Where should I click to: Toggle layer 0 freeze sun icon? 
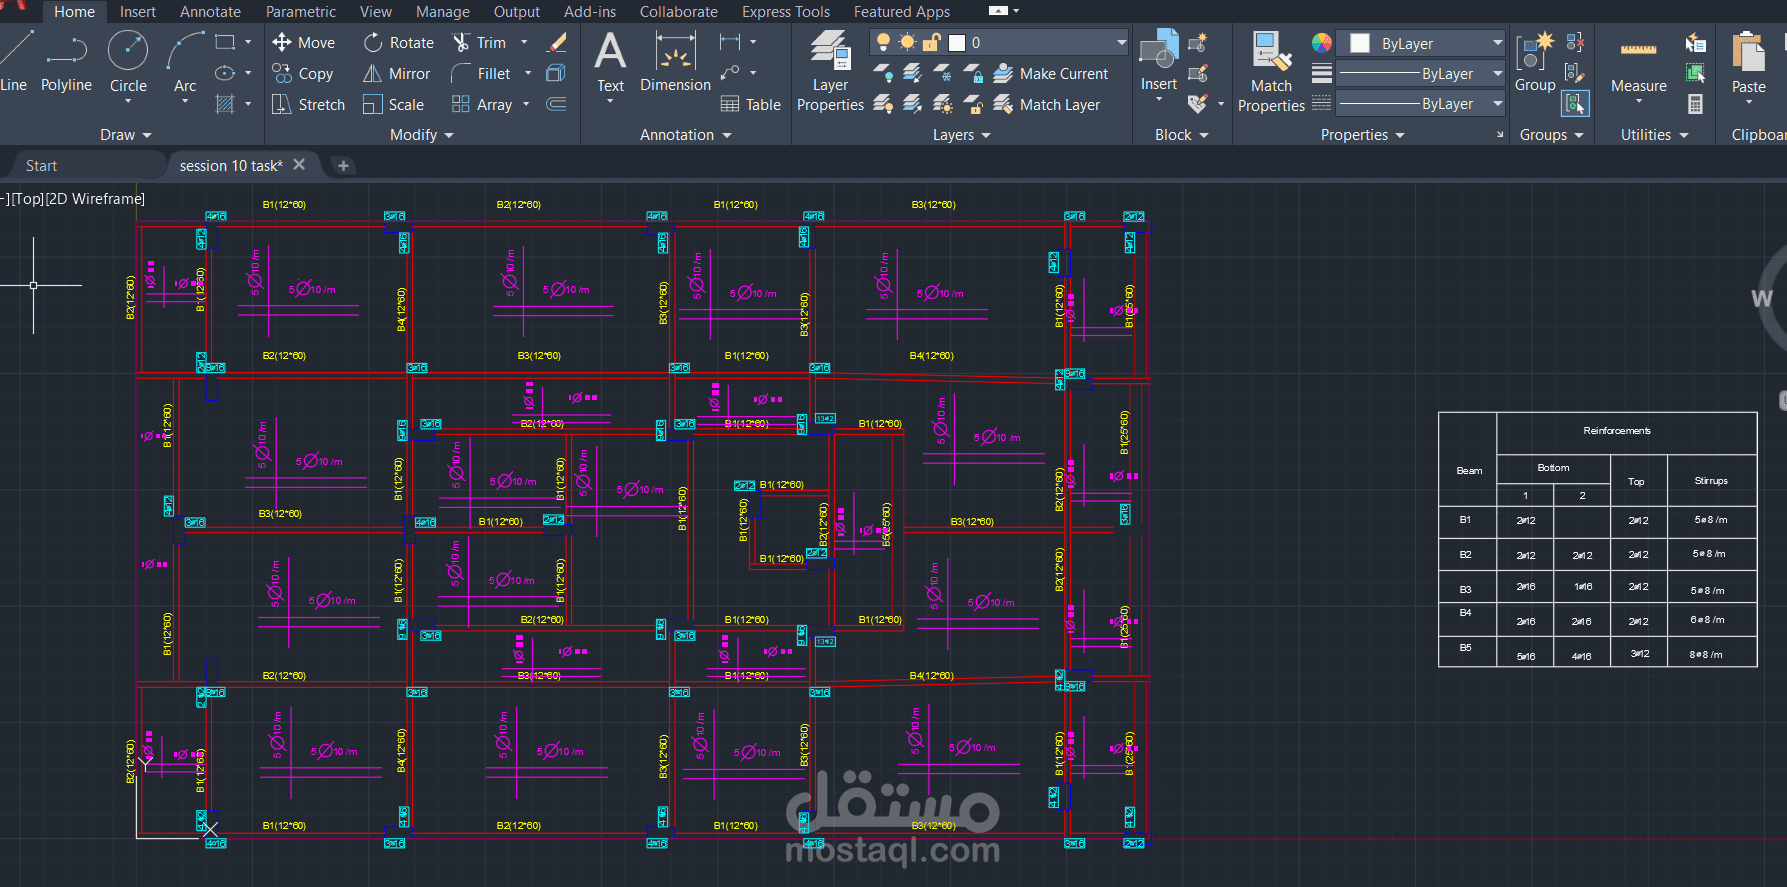click(x=907, y=43)
